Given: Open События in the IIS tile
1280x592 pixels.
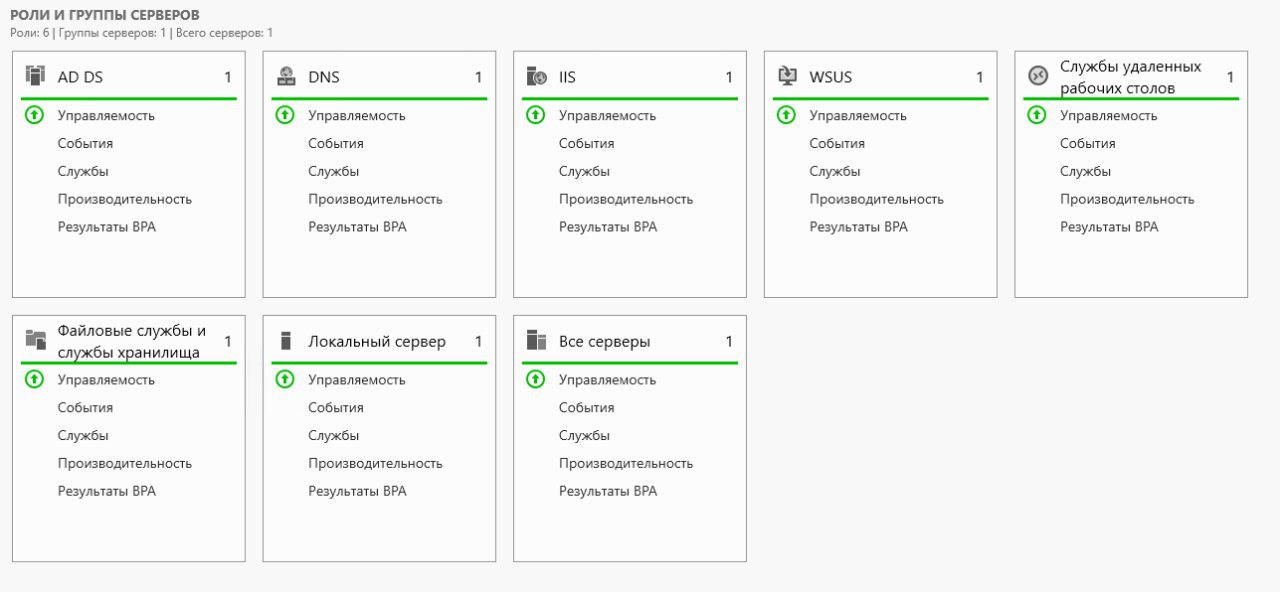Looking at the screenshot, I should (586, 143).
